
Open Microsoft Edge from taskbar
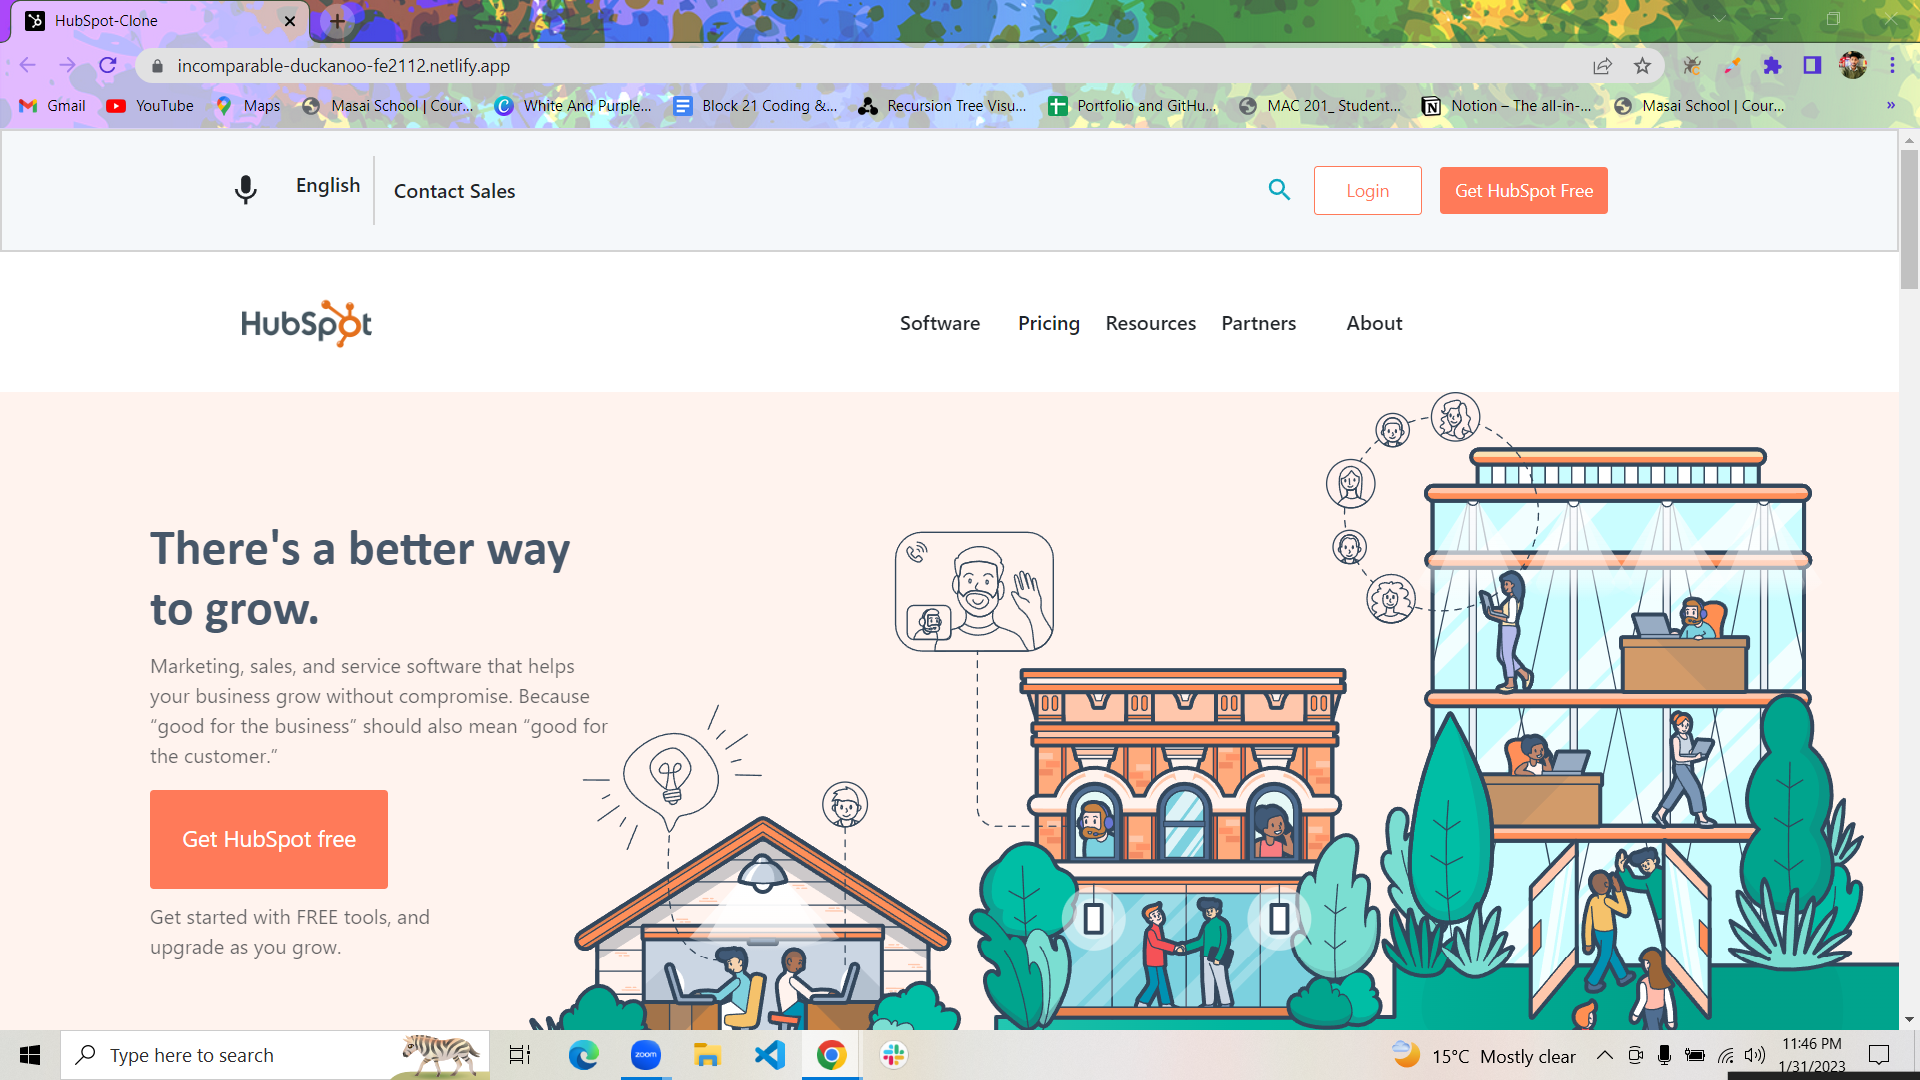tap(583, 1055)
